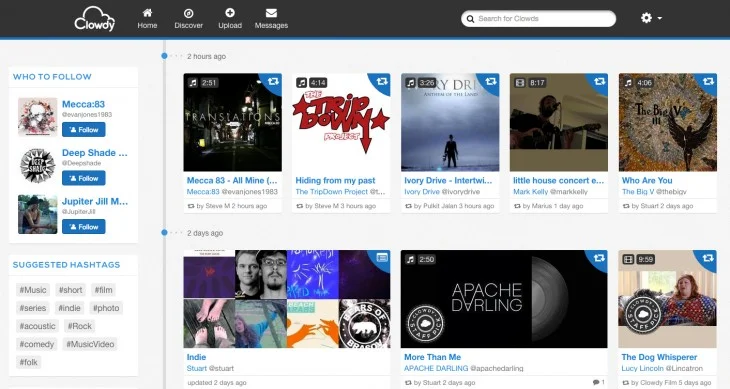The height and width of the screenshot is (389, 730).
Task: Click the magnifier icon in search box
Action: pyautogui.click(x=470, y=19)
